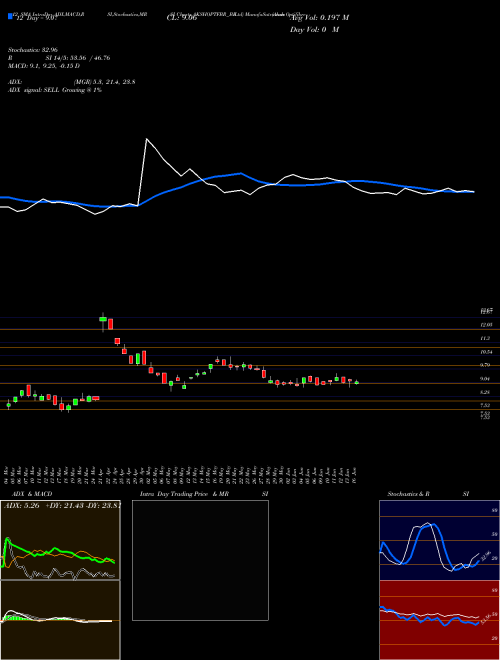This screenshot has height=660, width=500.
Task: Click the MACD: 9.1, 9.25, -0.15 D line
Action: tap(44, 66)
